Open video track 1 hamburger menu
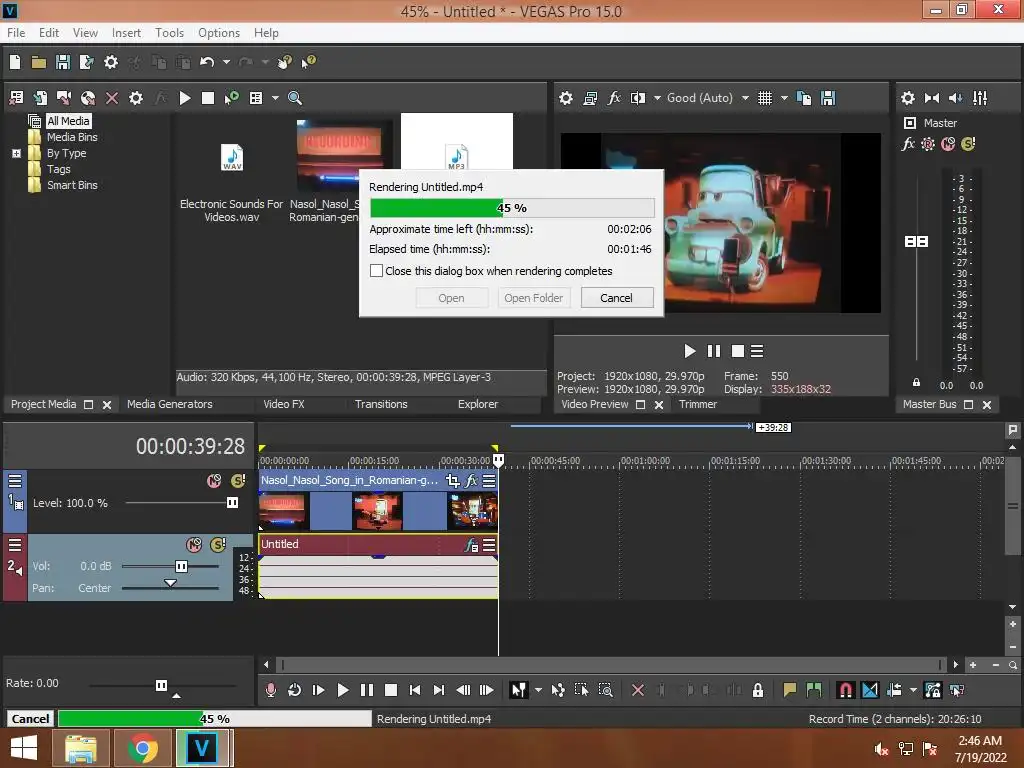Image resolution: width=1024 pixels, height=768 pixels. click(14, 481)
